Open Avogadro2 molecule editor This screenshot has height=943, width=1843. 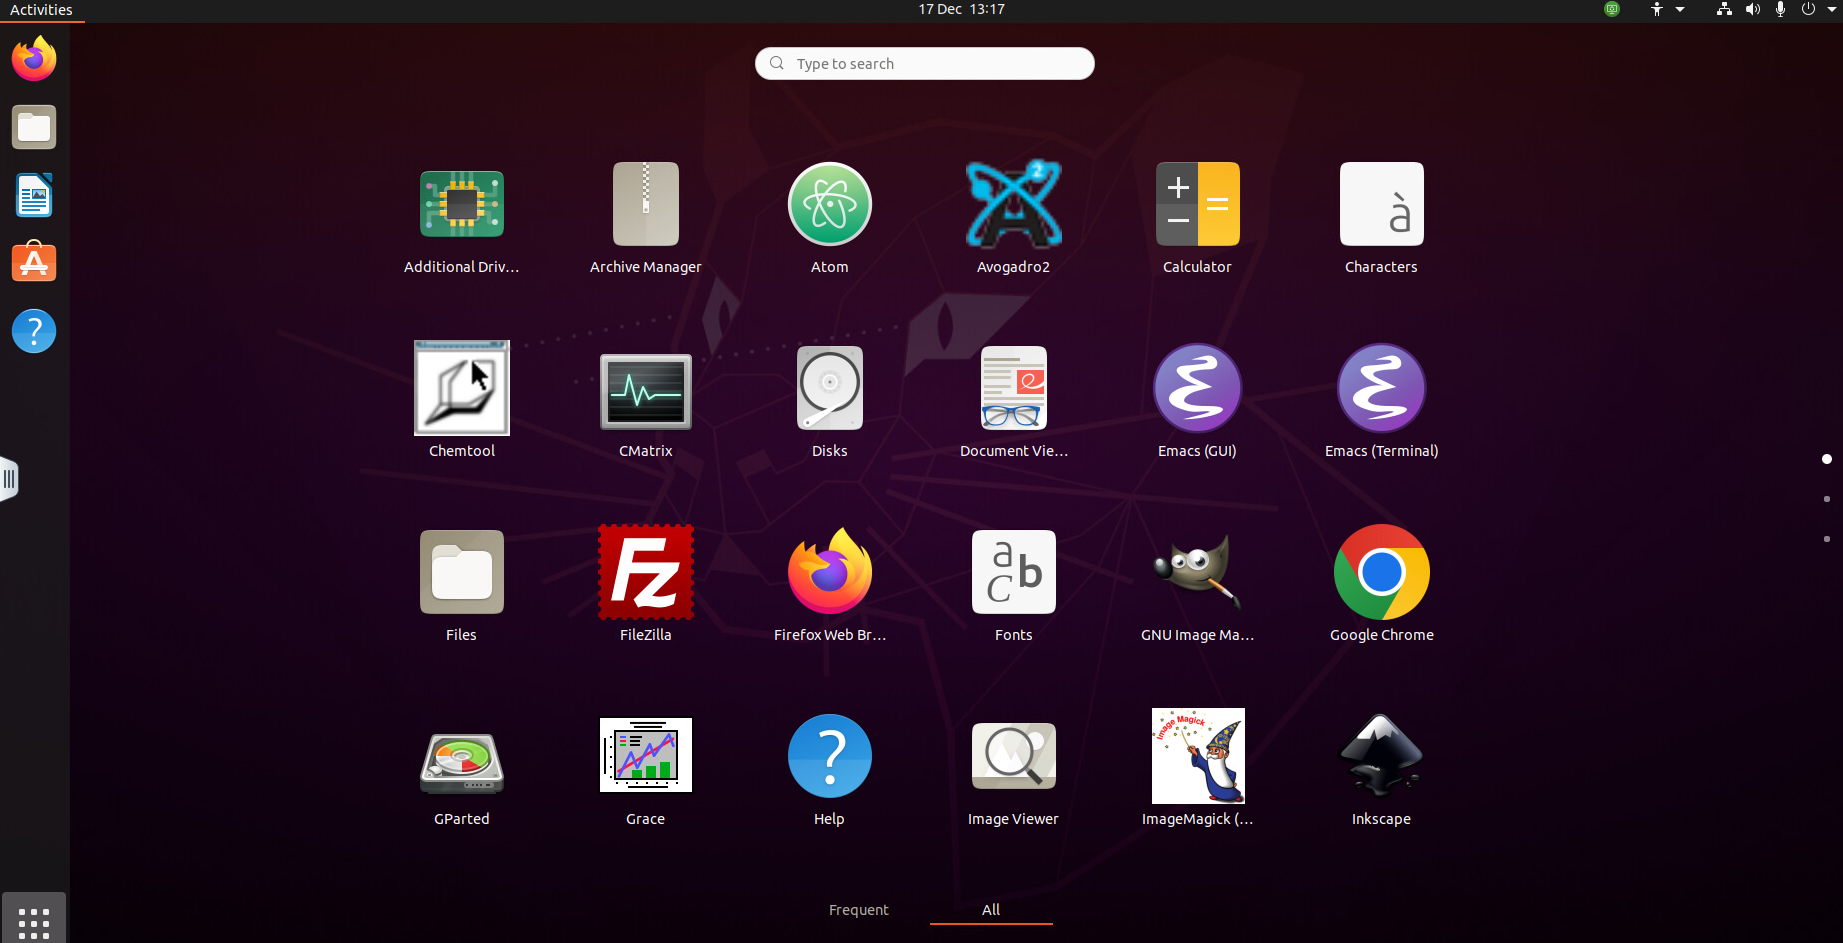(x=1013, y=205)
